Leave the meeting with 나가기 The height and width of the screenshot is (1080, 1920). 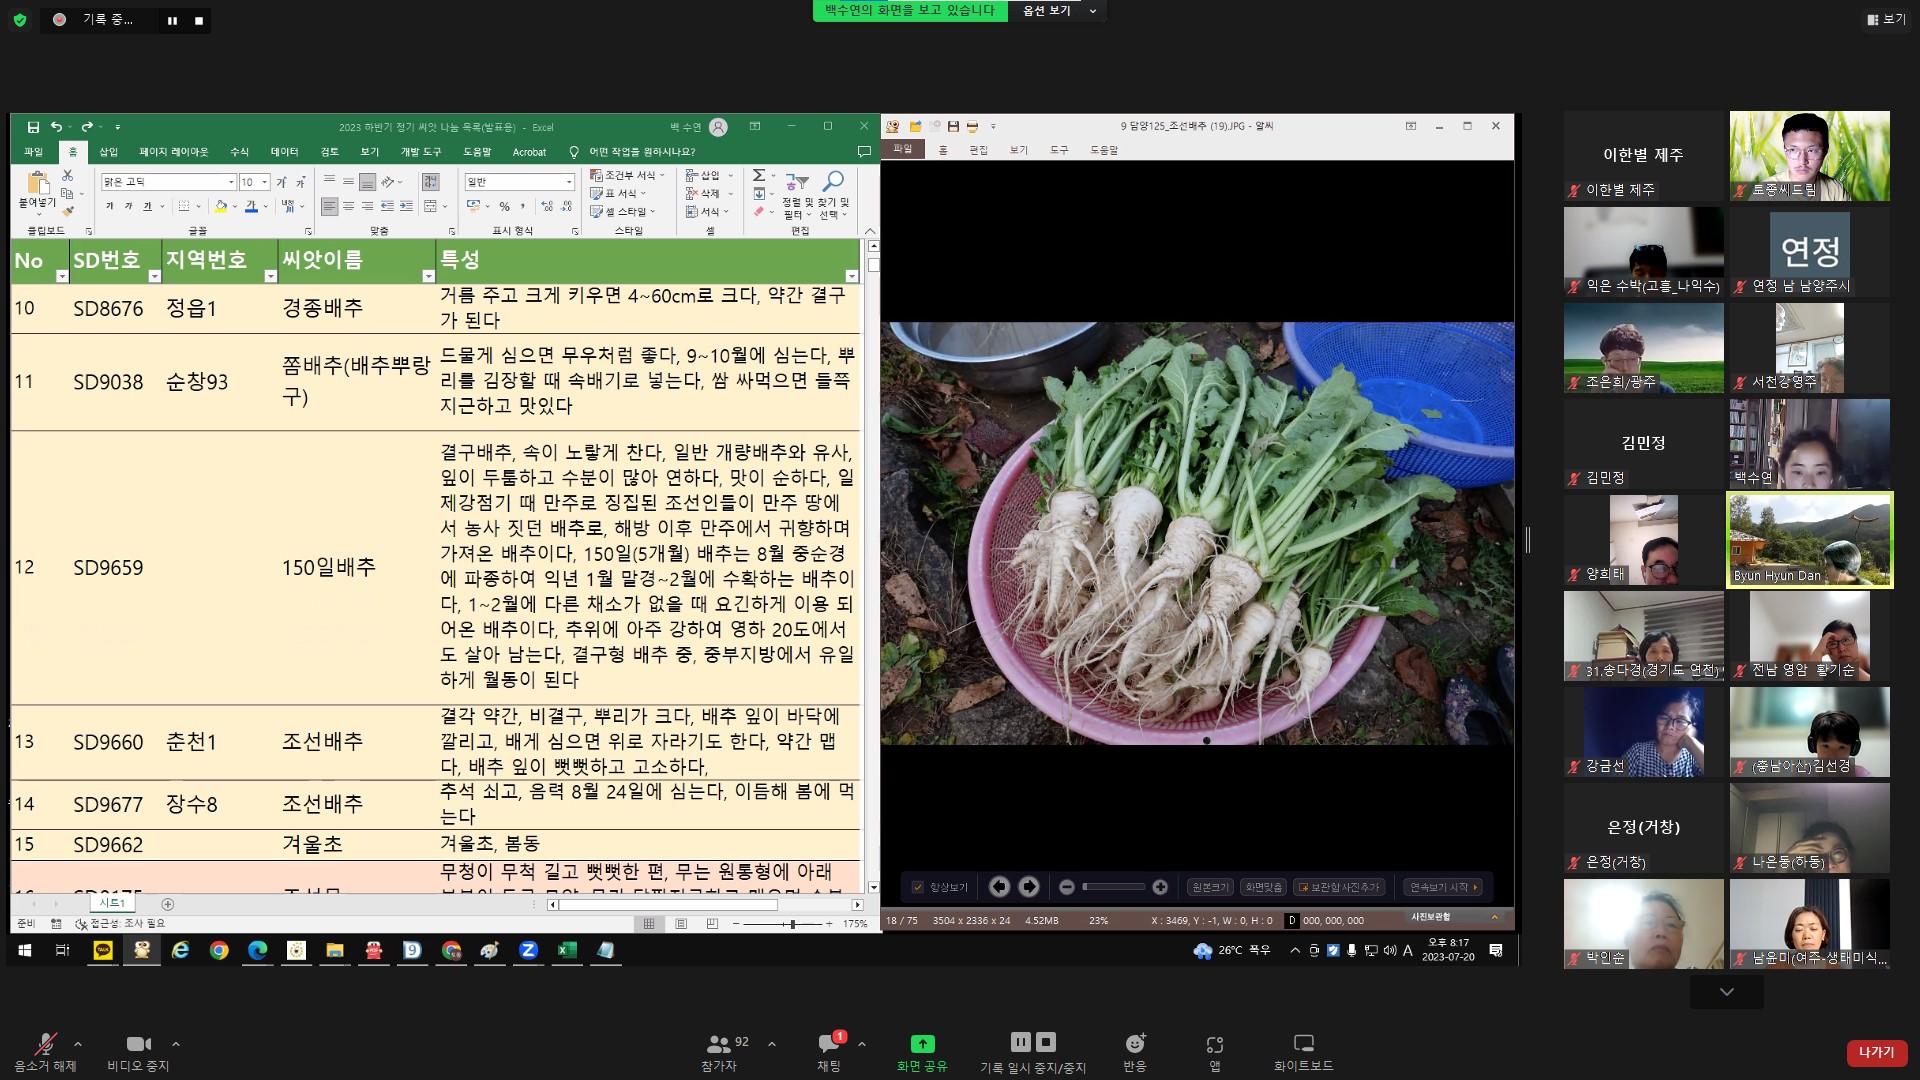click(1876, 1052)
